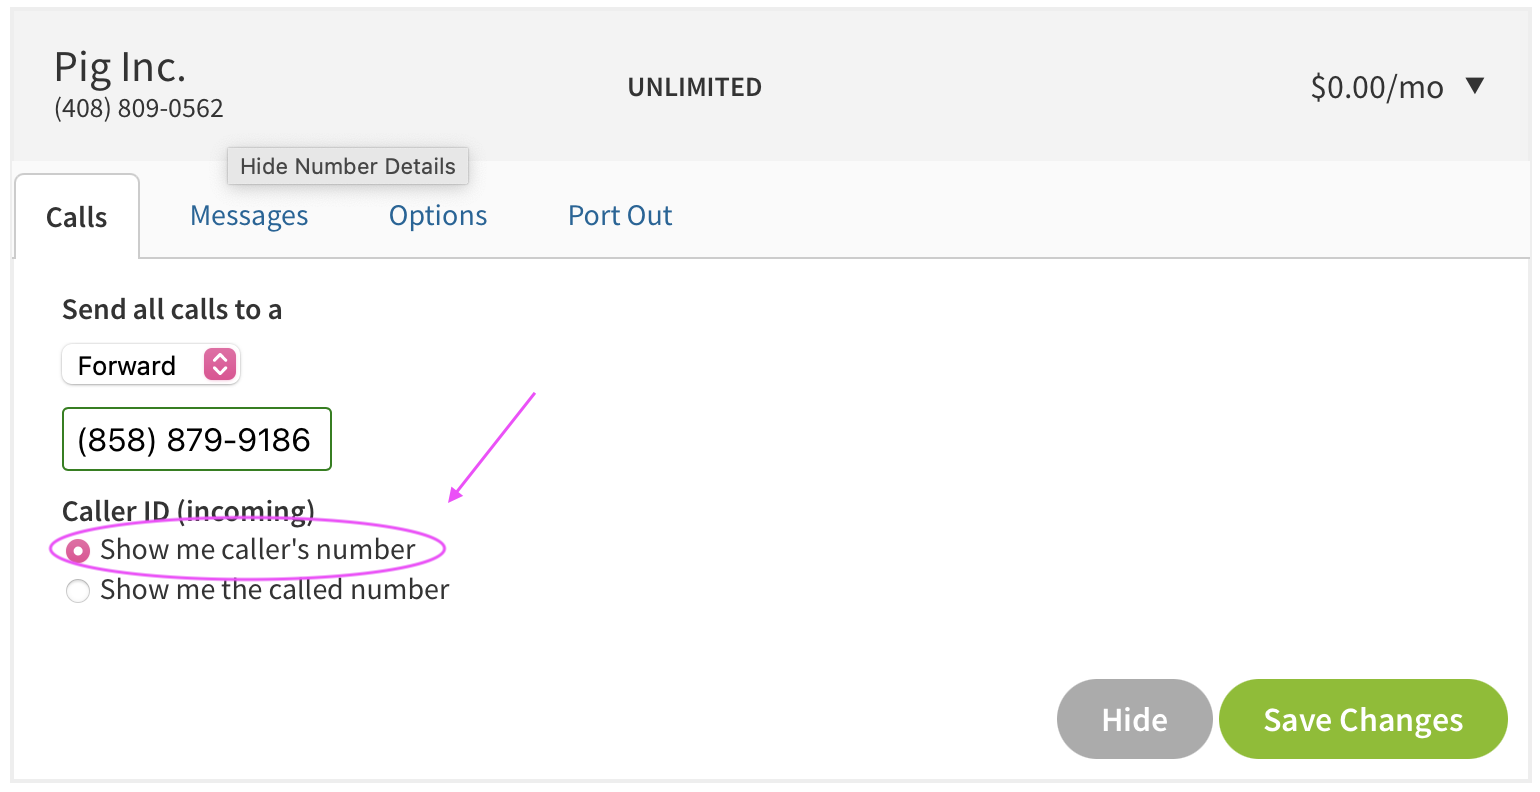
Task: Click the UNLIMITED plan label
Action: tap(694, 87)
